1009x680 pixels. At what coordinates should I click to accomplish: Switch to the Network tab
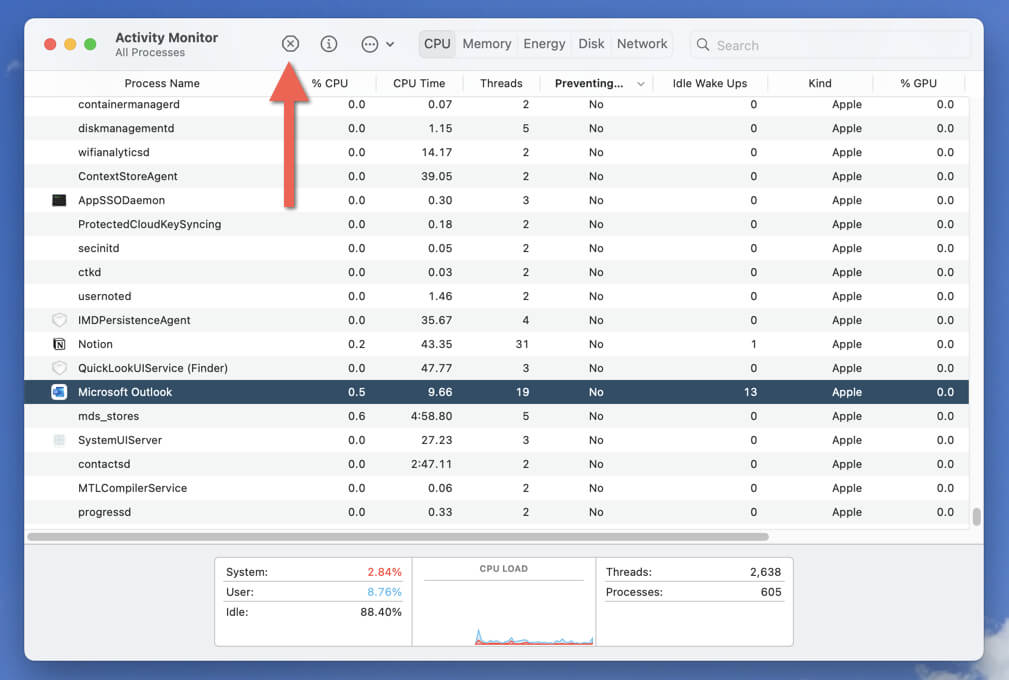coord(642,44)
